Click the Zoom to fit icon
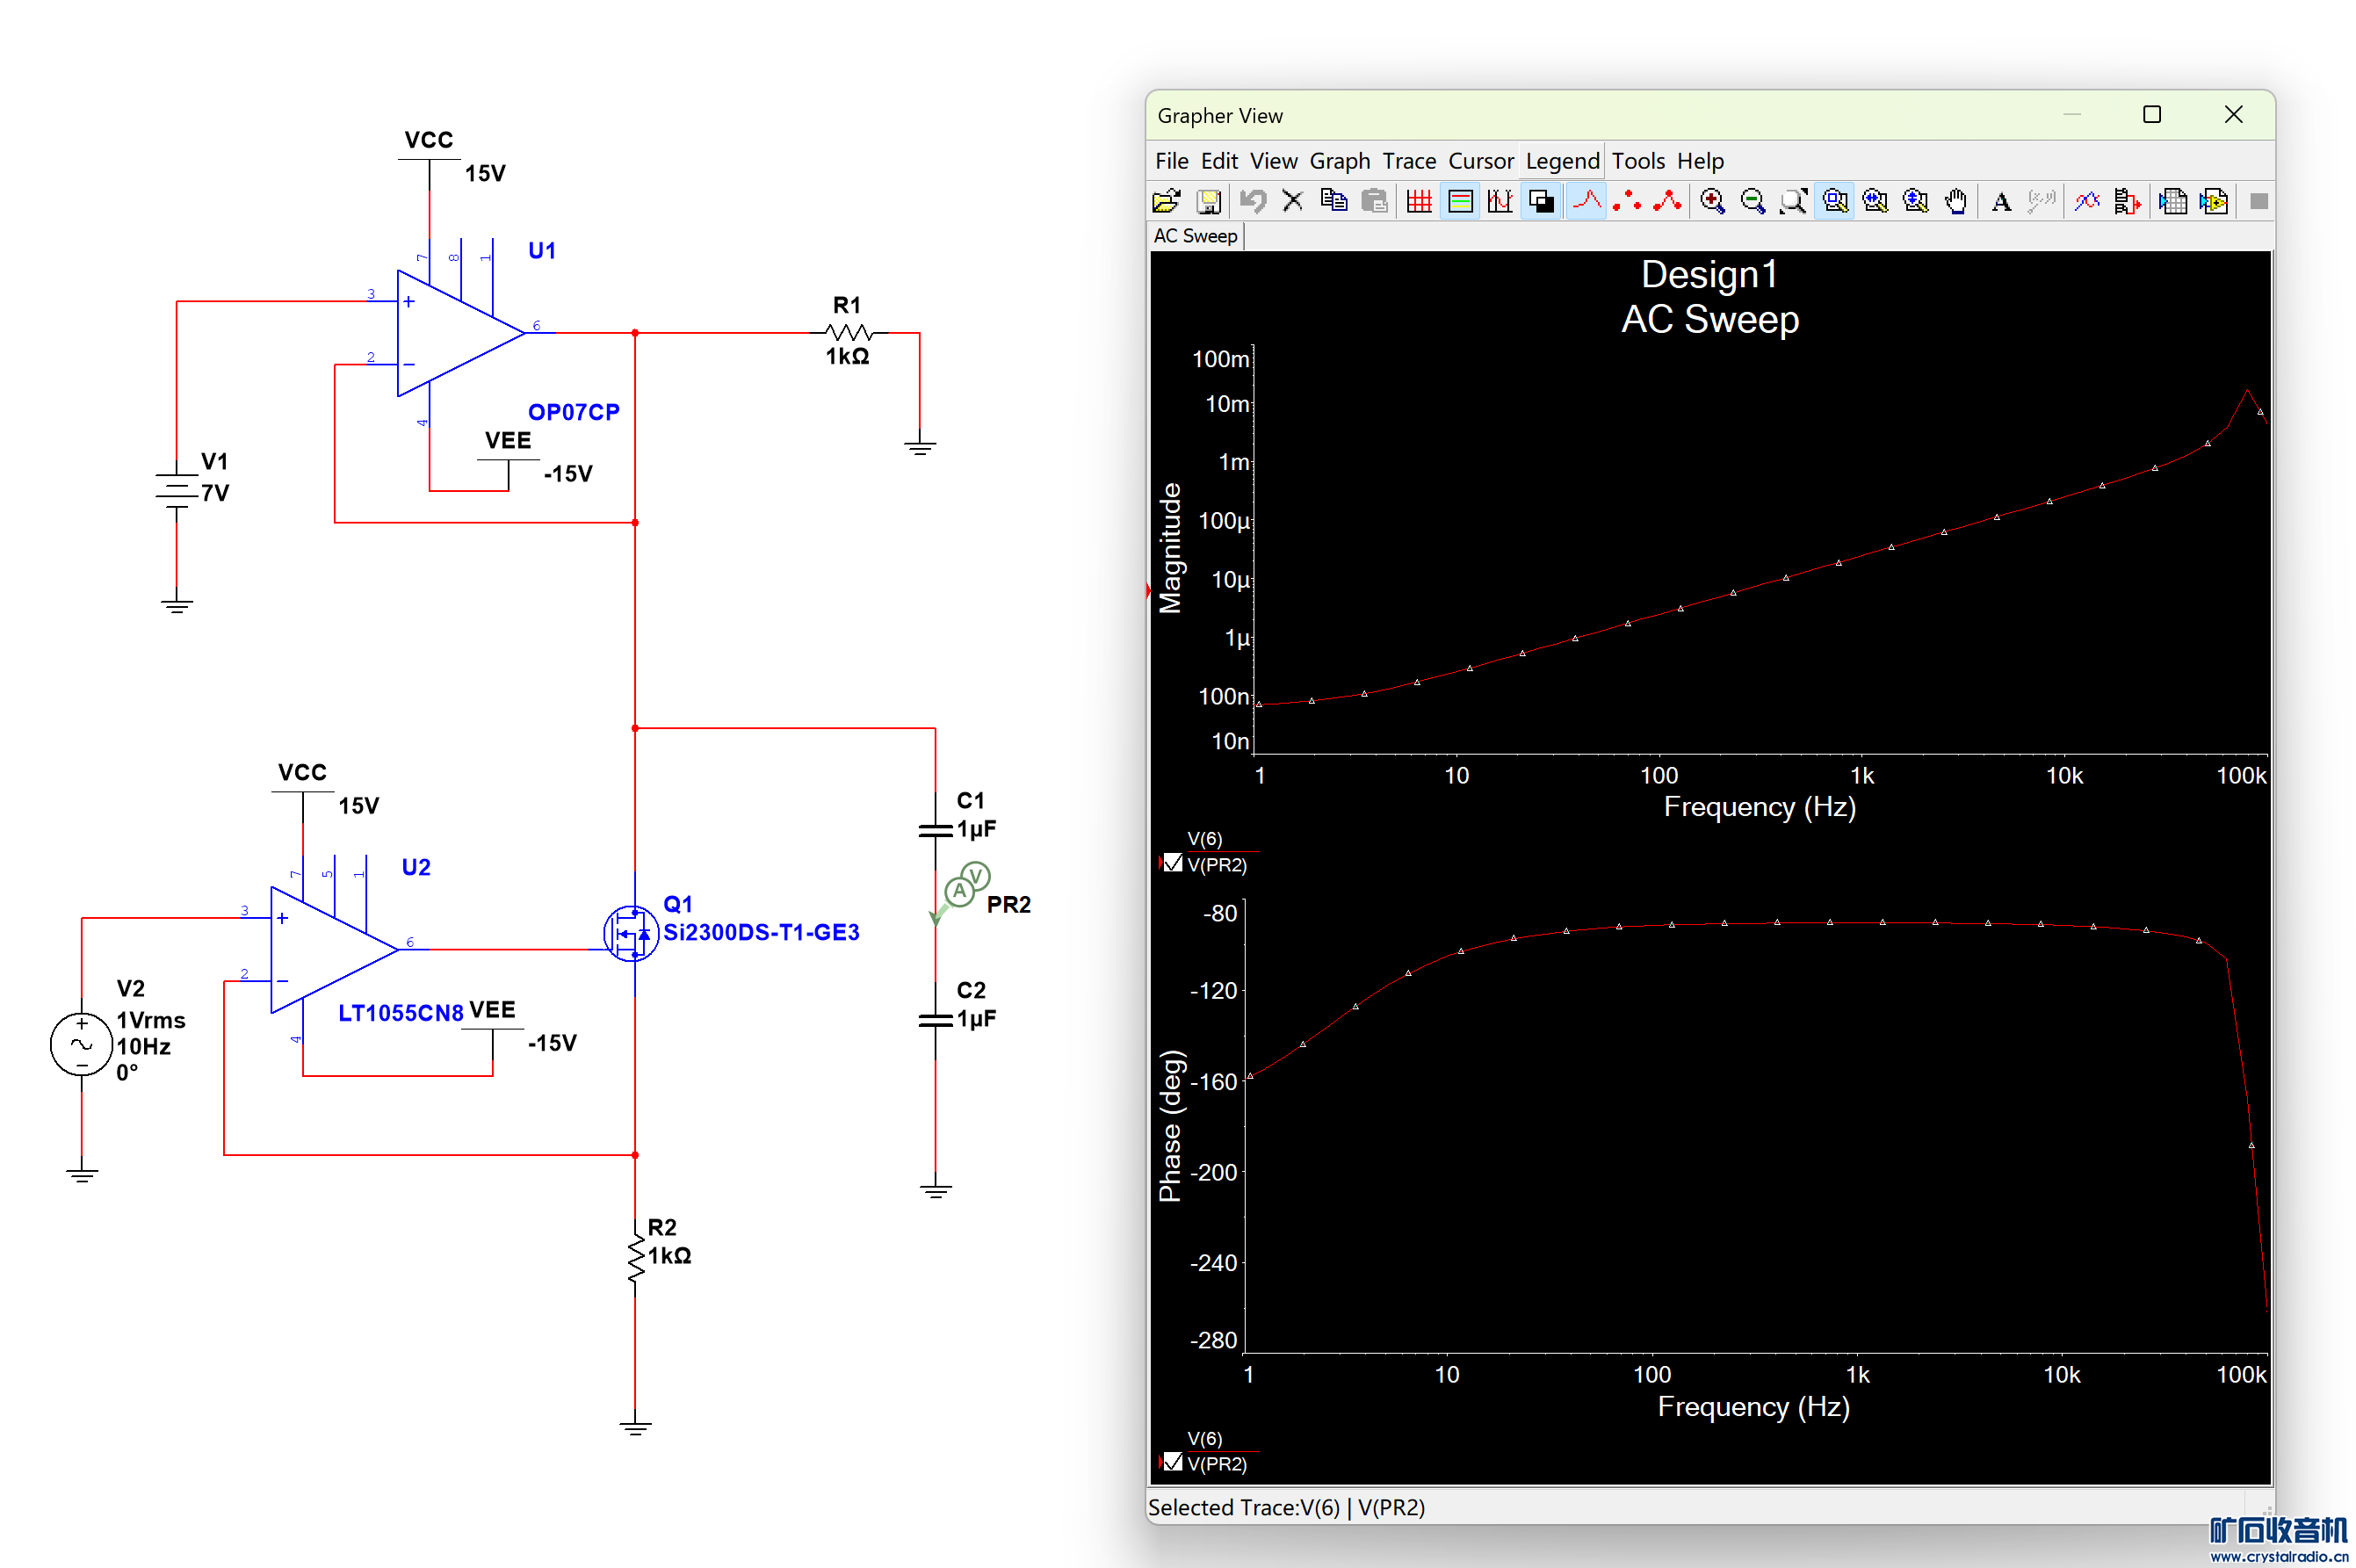This screenshot has width=2356, height=1568. coord(1793,202)
